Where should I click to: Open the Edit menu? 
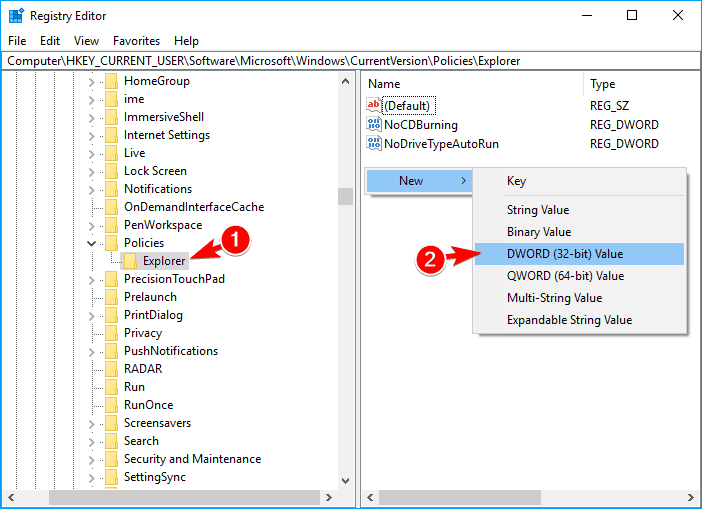(x=50, y=41)
